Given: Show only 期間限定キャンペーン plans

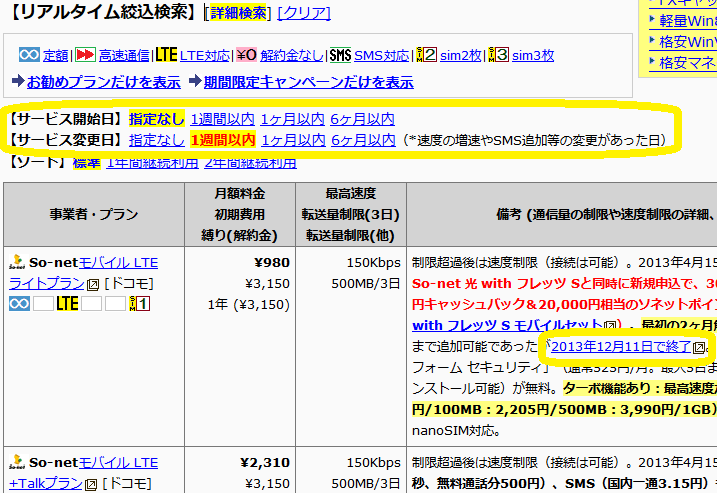Looking at the screenshot, I should pyautogui.click(x=309, y=82).
